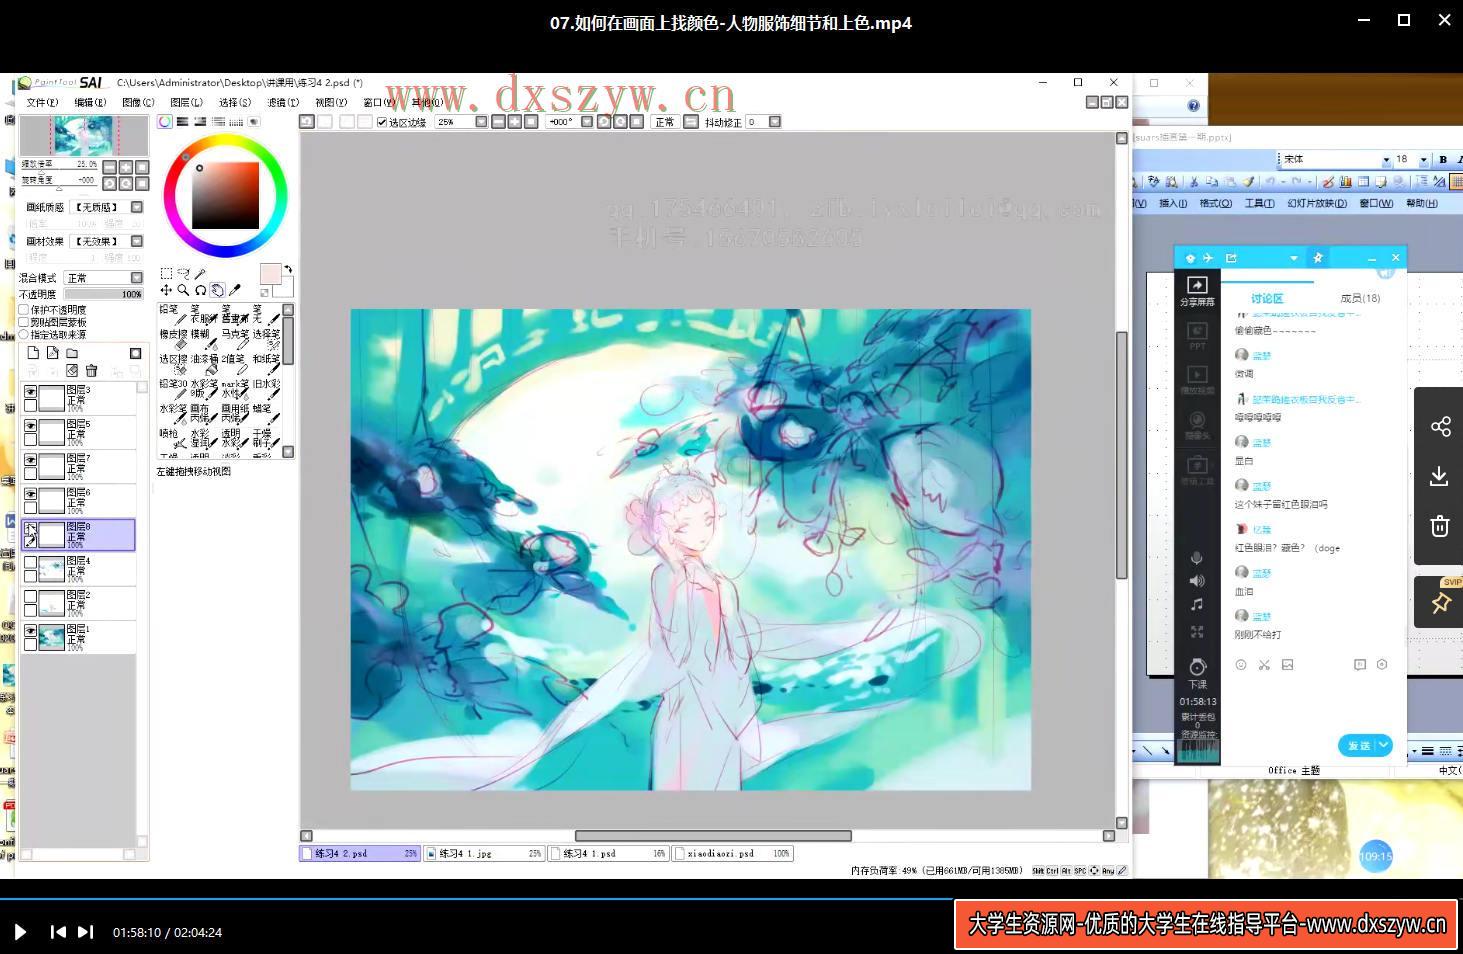Hide layer 图层1 using its eye icon
This screenshot has height=954, width=1463.
pyautogui.click(x=31, y=631)
